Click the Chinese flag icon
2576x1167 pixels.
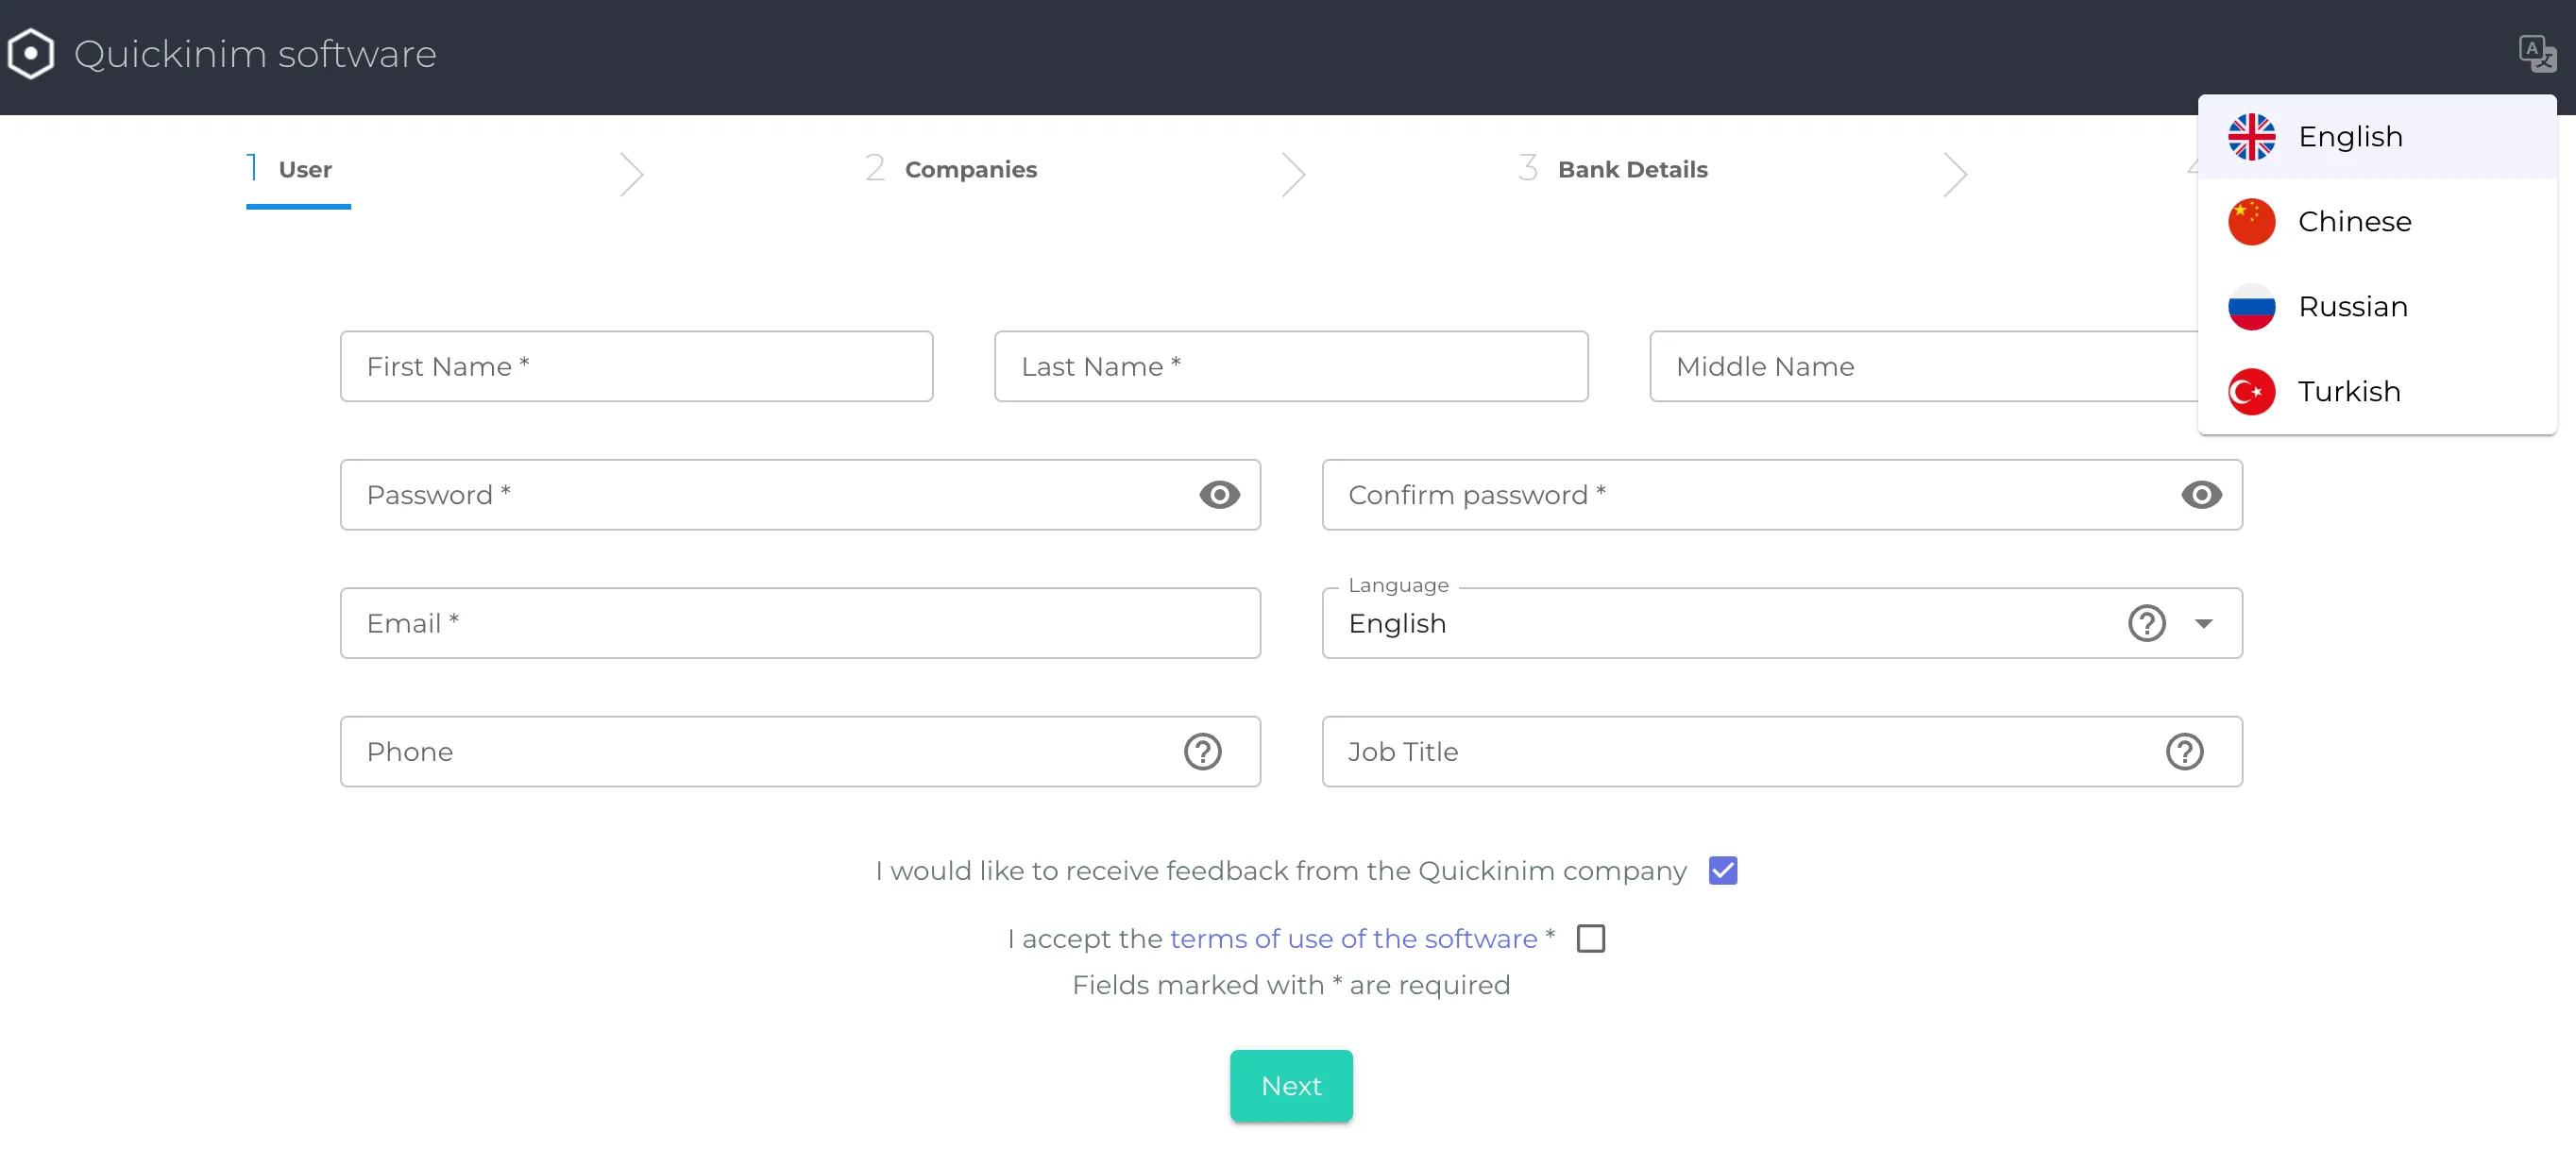pyautogui.click(x=2252, y=221)
